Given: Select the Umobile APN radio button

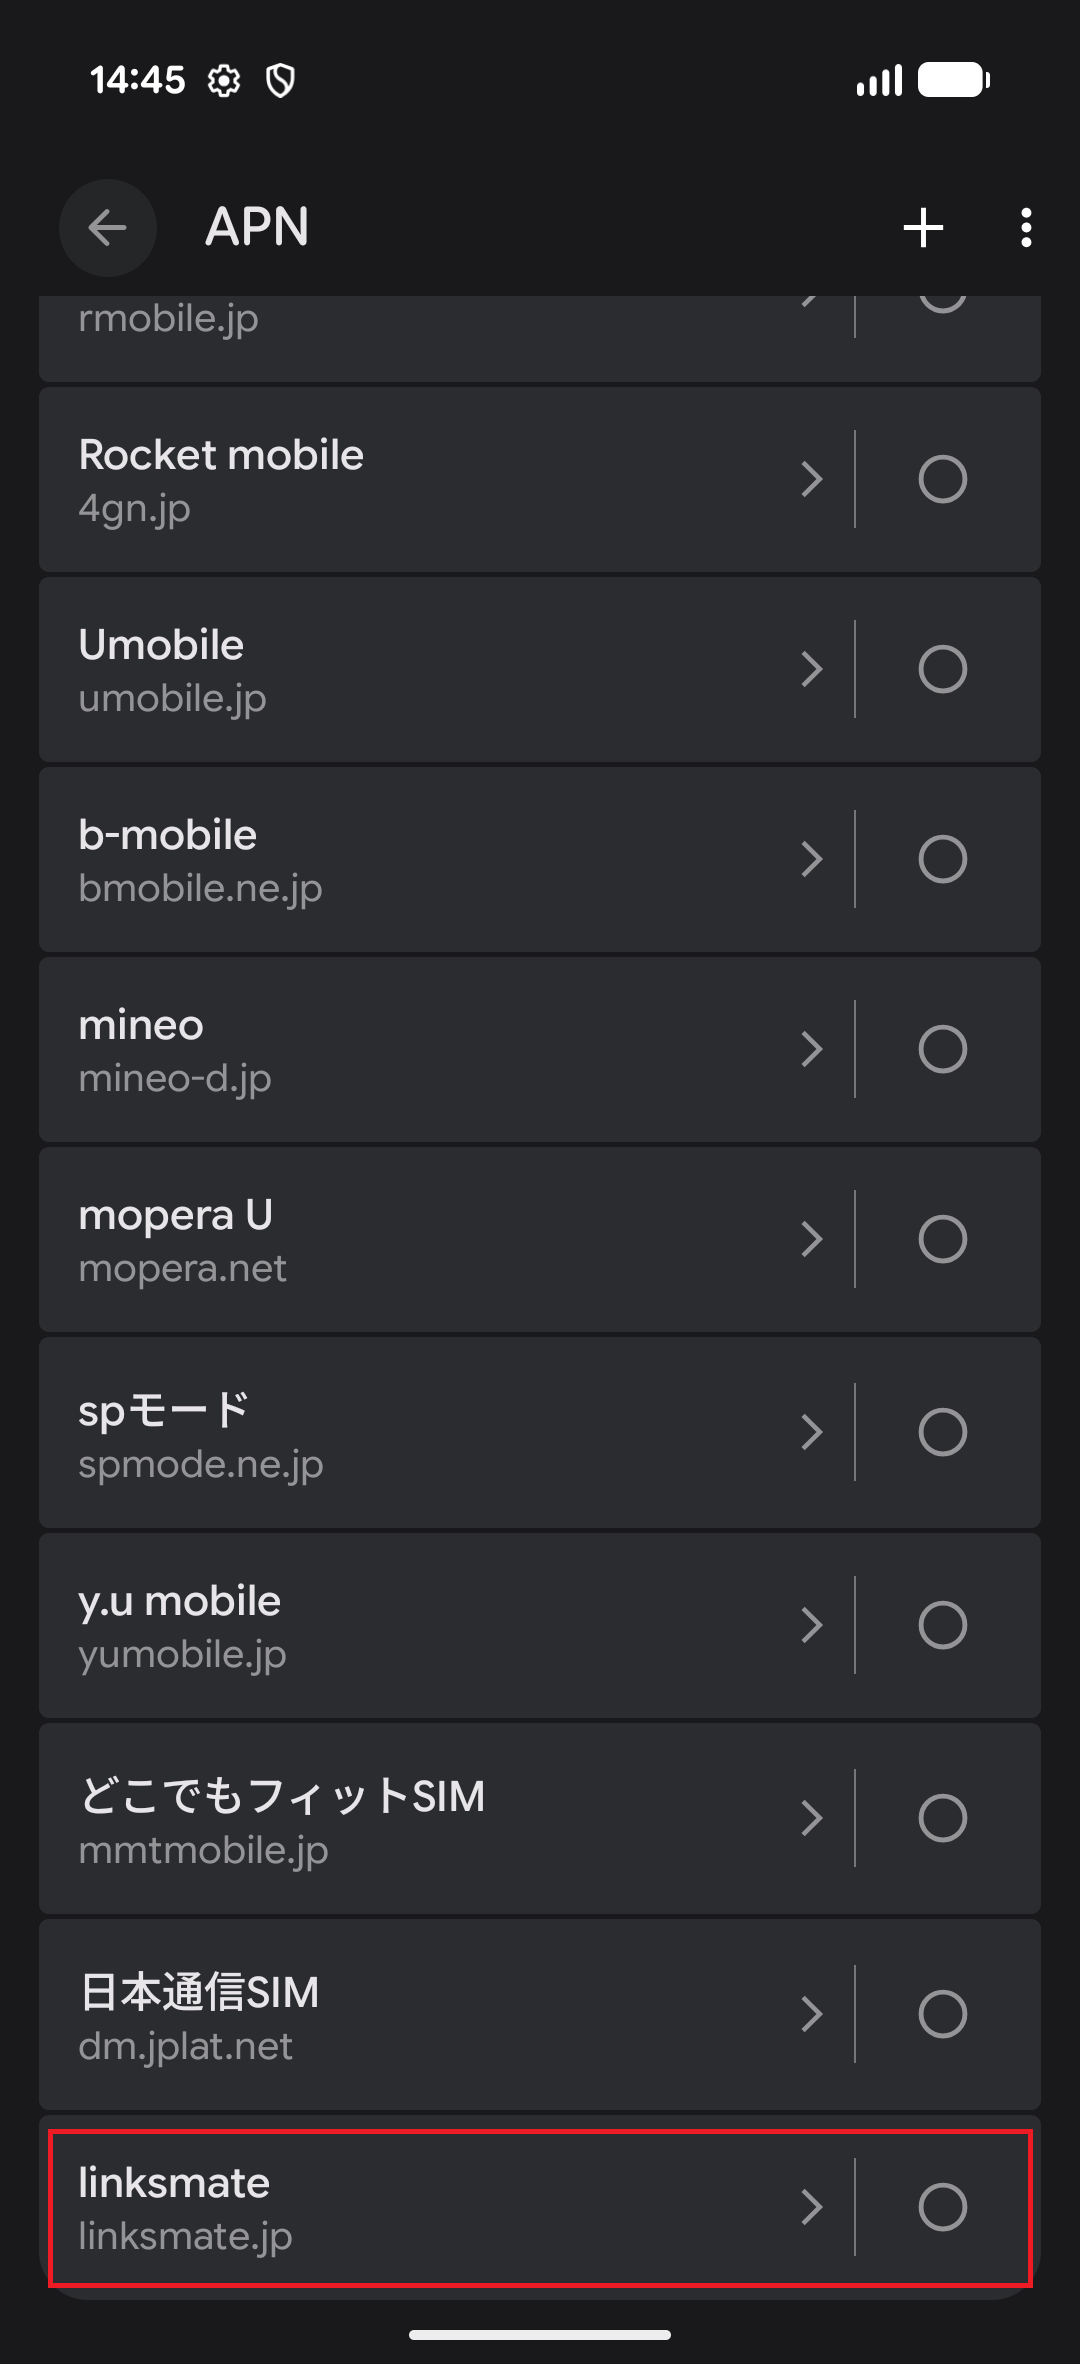Looking at the screenshot, I should pos(942,669).
